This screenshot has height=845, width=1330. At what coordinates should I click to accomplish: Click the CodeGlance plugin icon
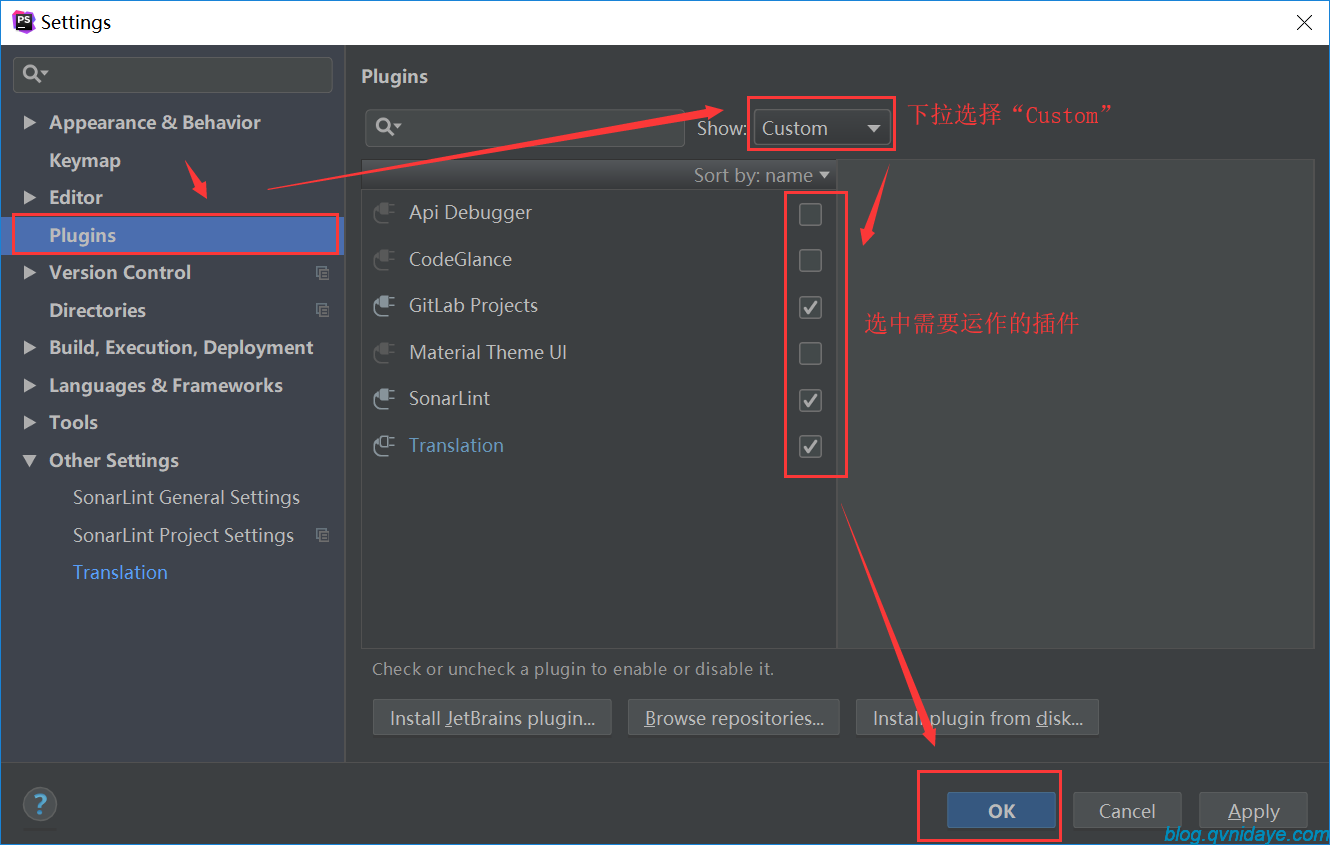point(384,260)
